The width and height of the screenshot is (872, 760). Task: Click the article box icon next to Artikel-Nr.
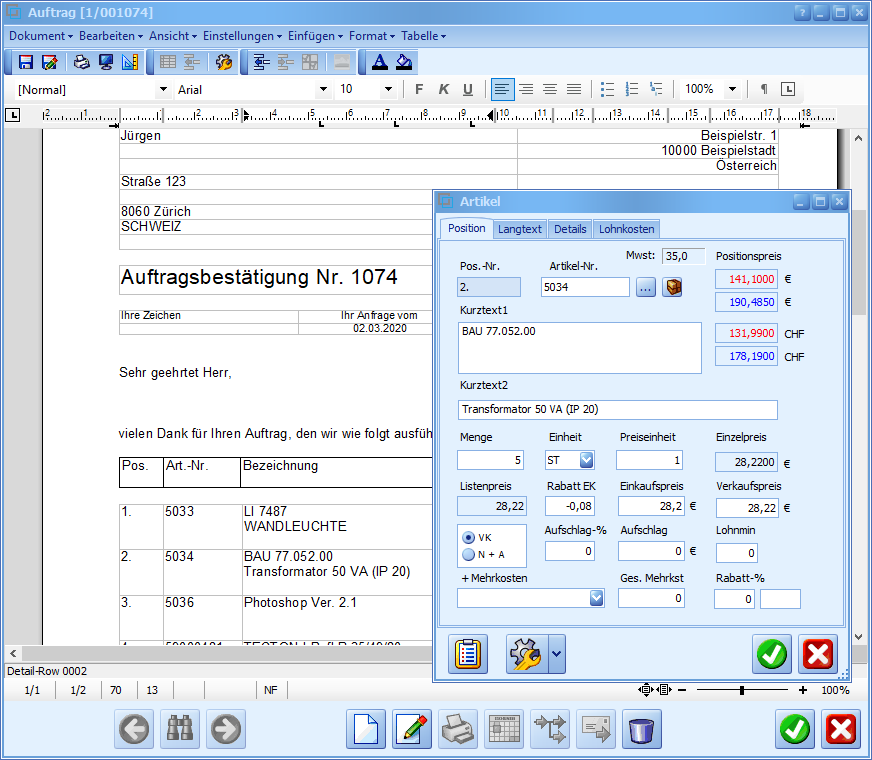672,287
